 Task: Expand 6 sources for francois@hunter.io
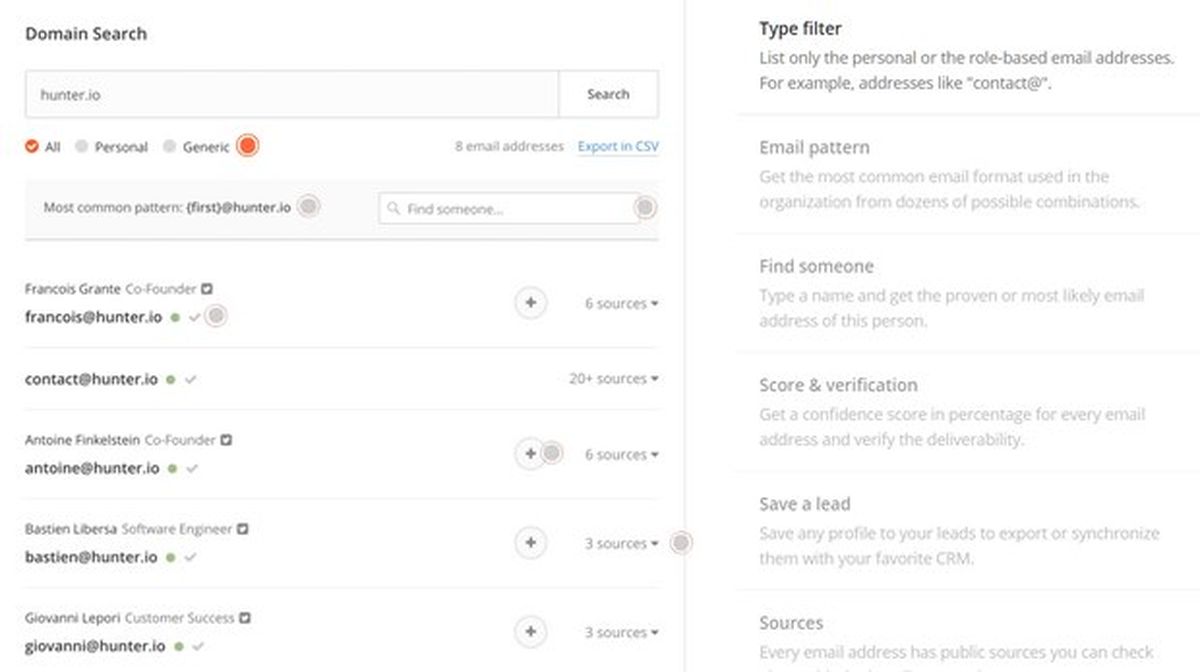click(621, 303)
